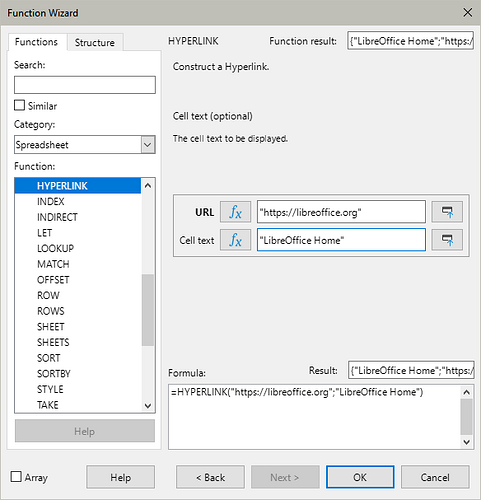Select LOOKUP in the function list
The width and height of the screenshot is (481, 500).
coord(78,248)
